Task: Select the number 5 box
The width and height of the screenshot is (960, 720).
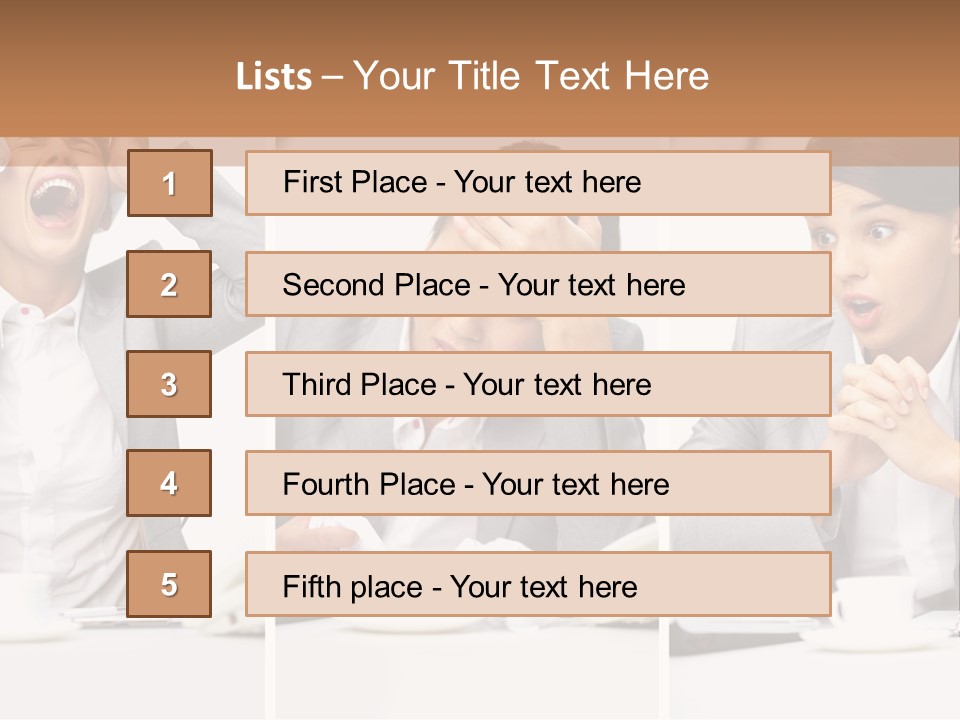Action: [169, 584]
